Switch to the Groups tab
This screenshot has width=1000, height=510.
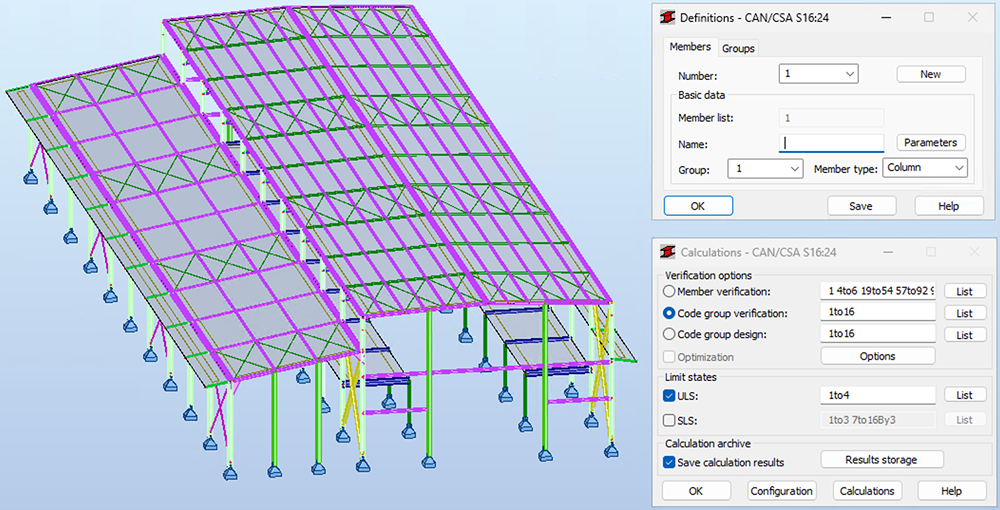[x=738, y=48]
